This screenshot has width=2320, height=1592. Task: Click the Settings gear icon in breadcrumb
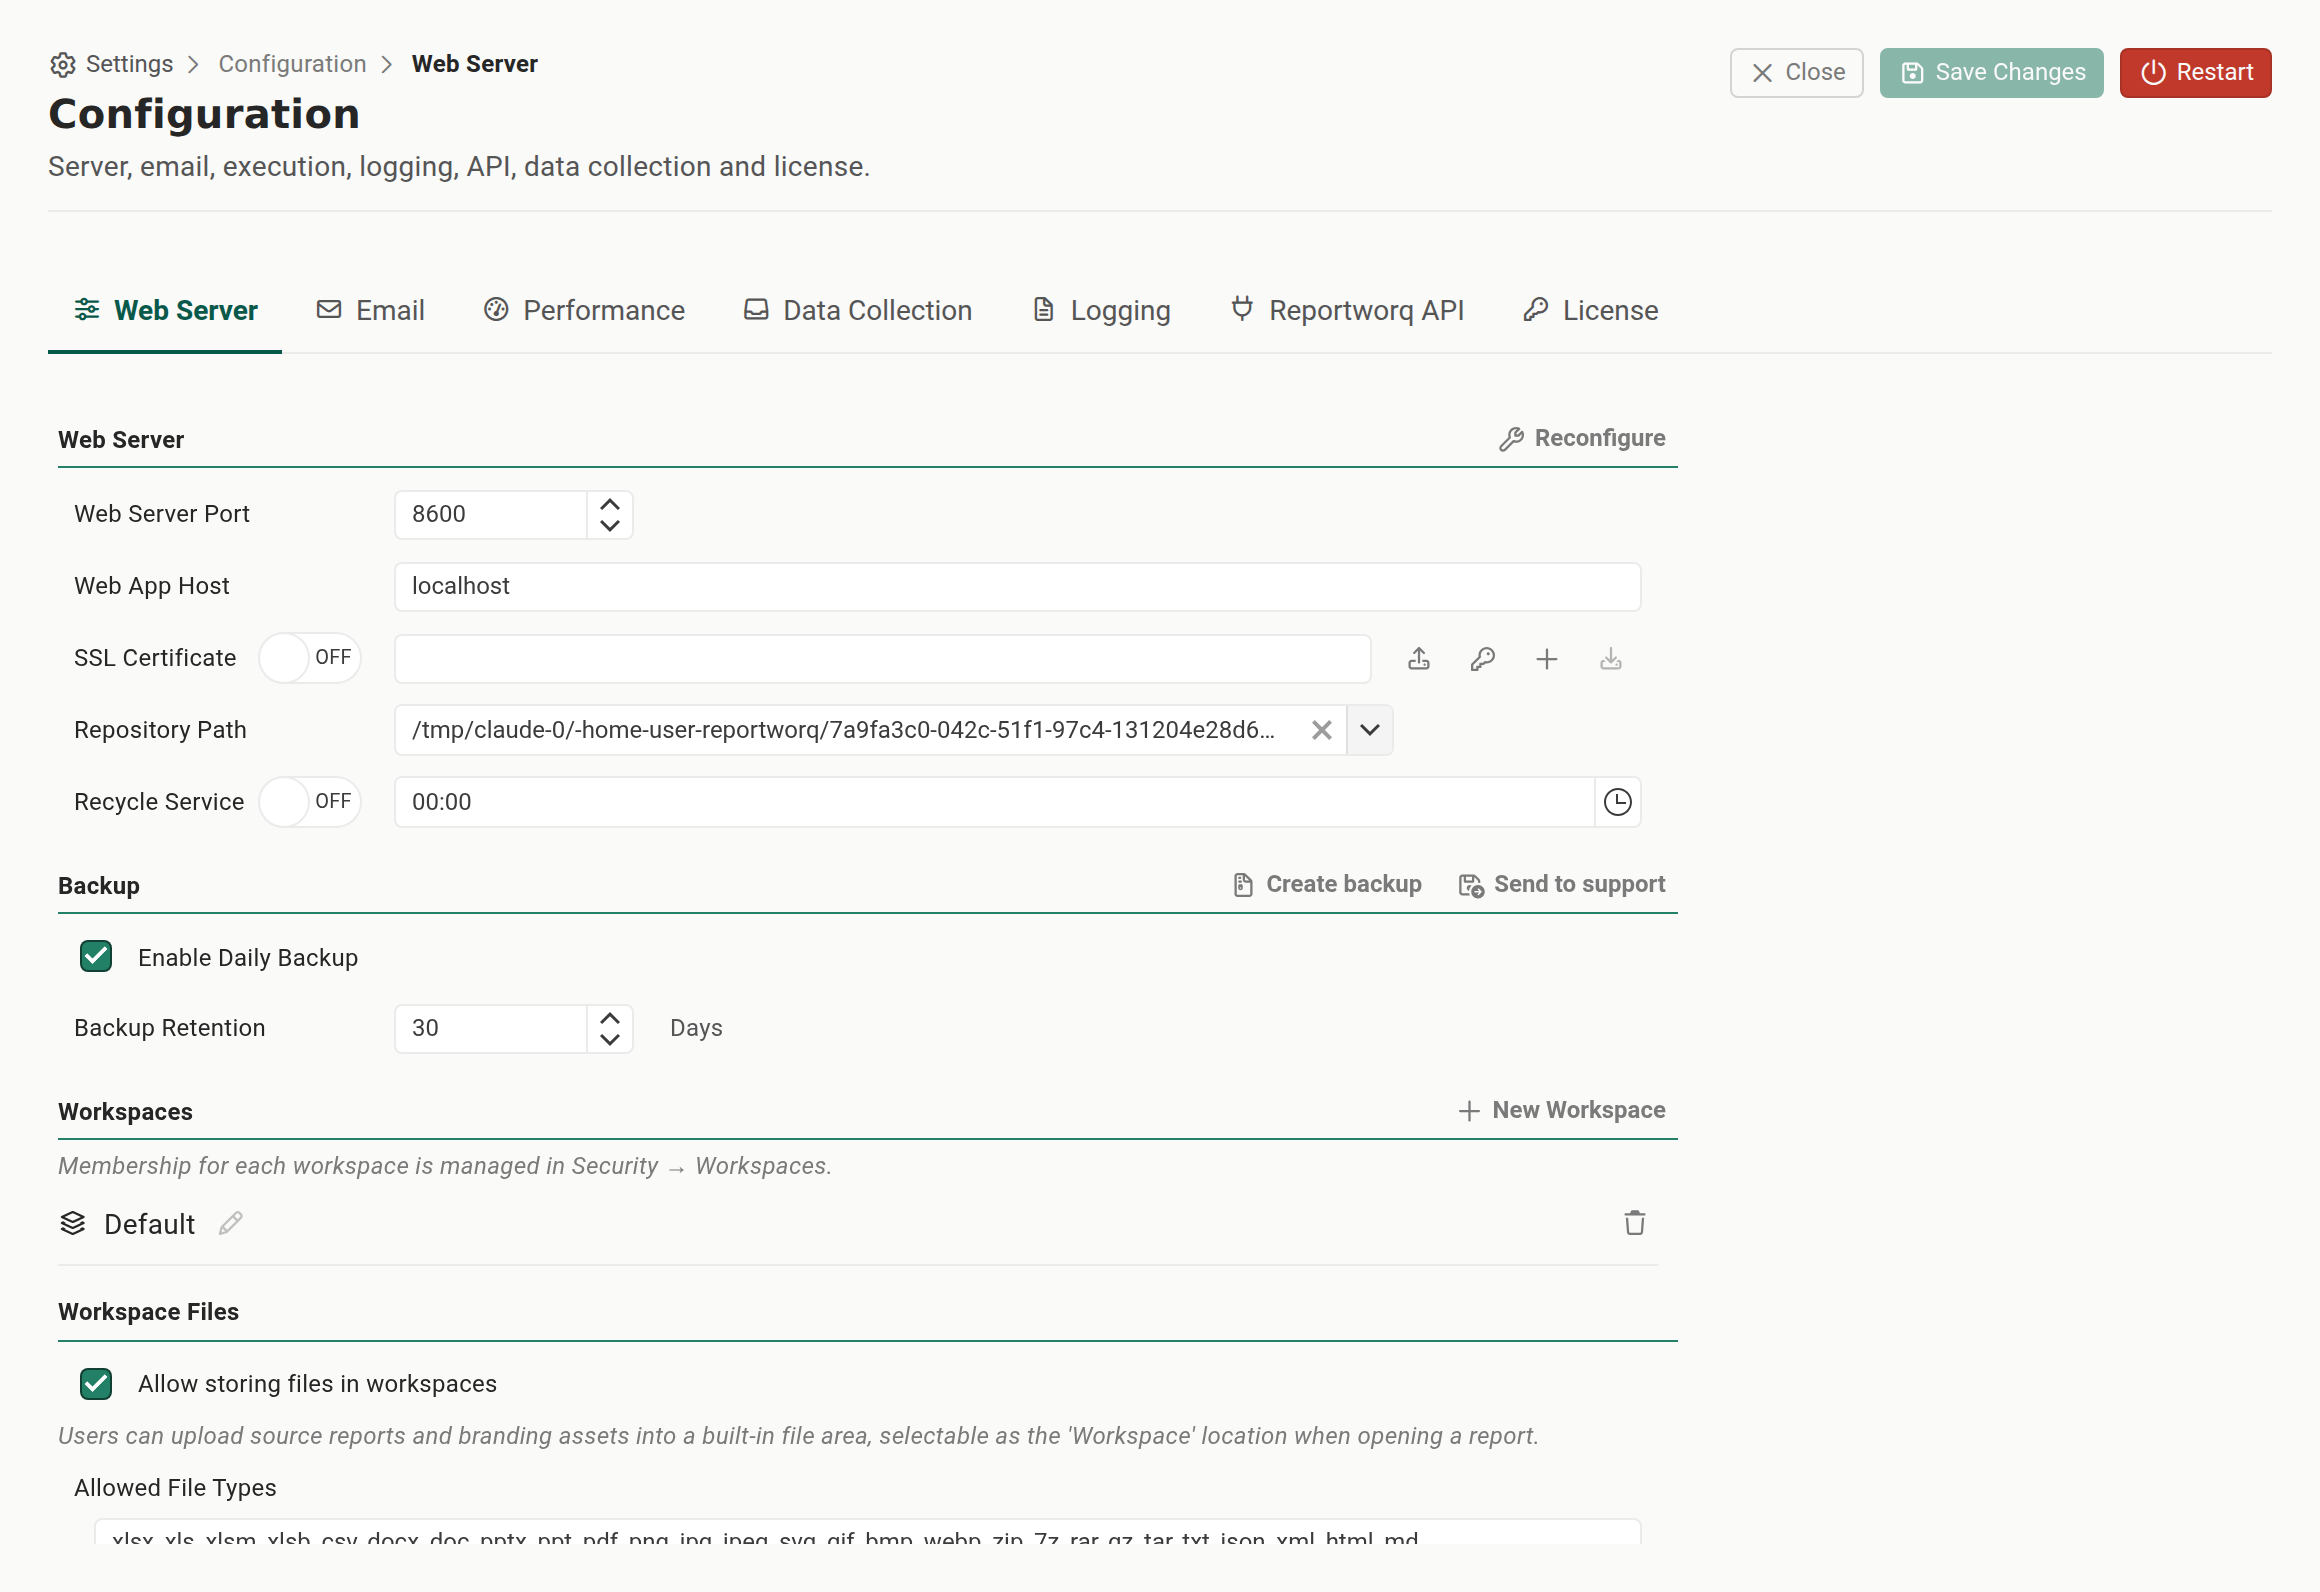click(62, 65)
